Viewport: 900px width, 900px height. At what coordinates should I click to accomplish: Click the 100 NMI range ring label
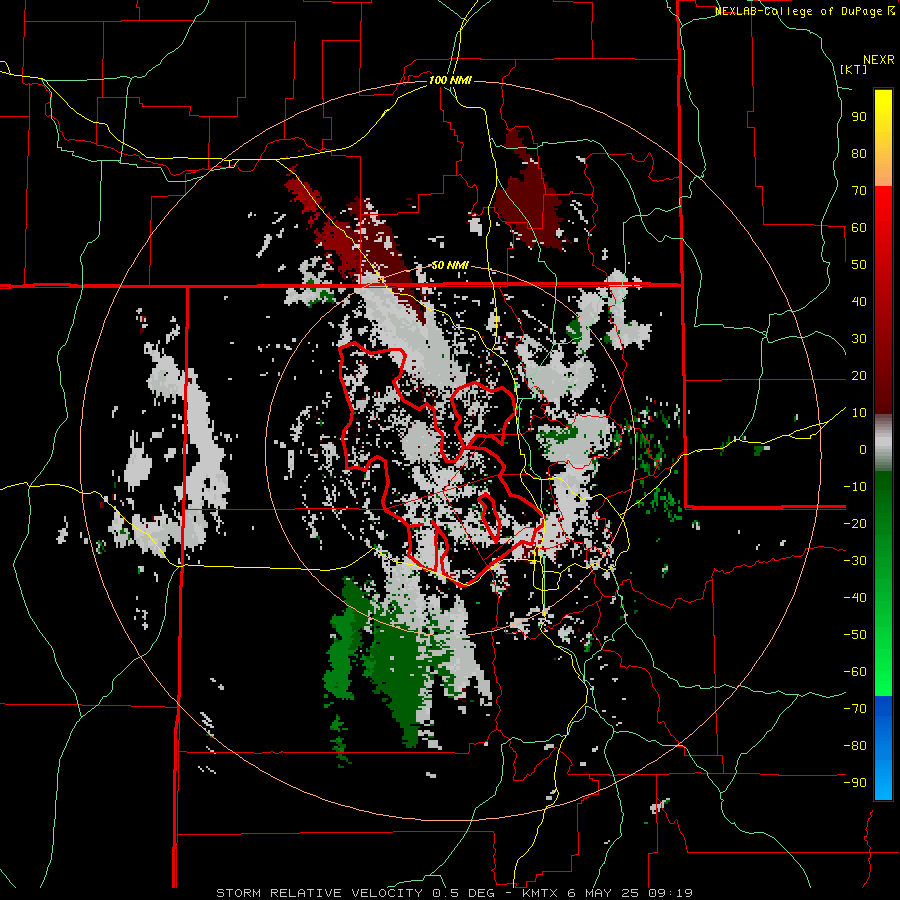coord(450,80)
